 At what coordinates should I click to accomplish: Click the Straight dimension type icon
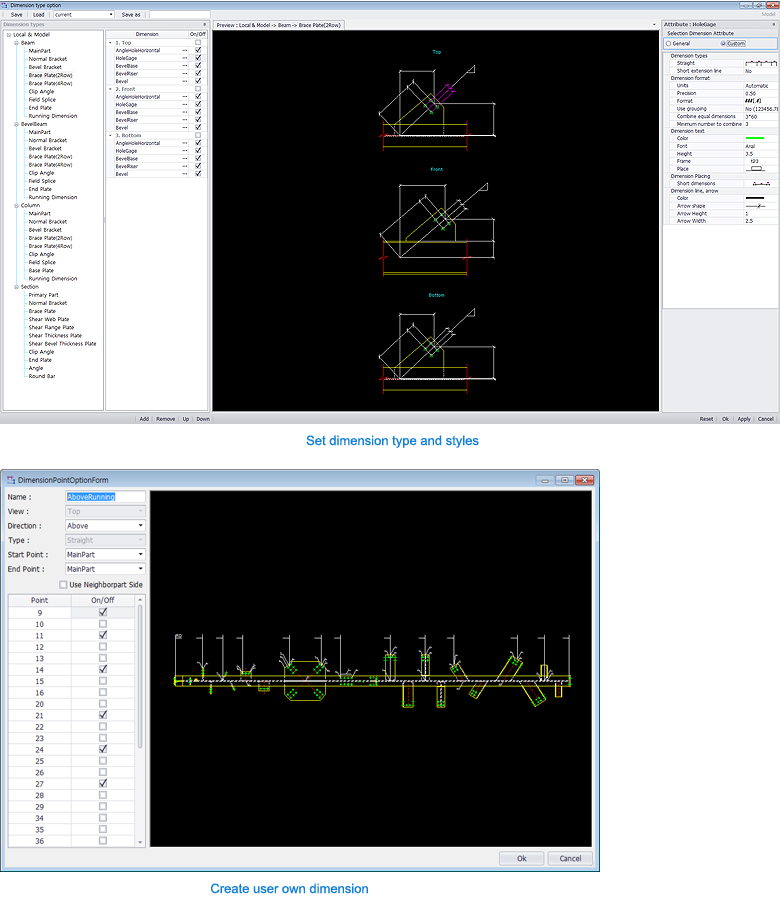(761, 63)
